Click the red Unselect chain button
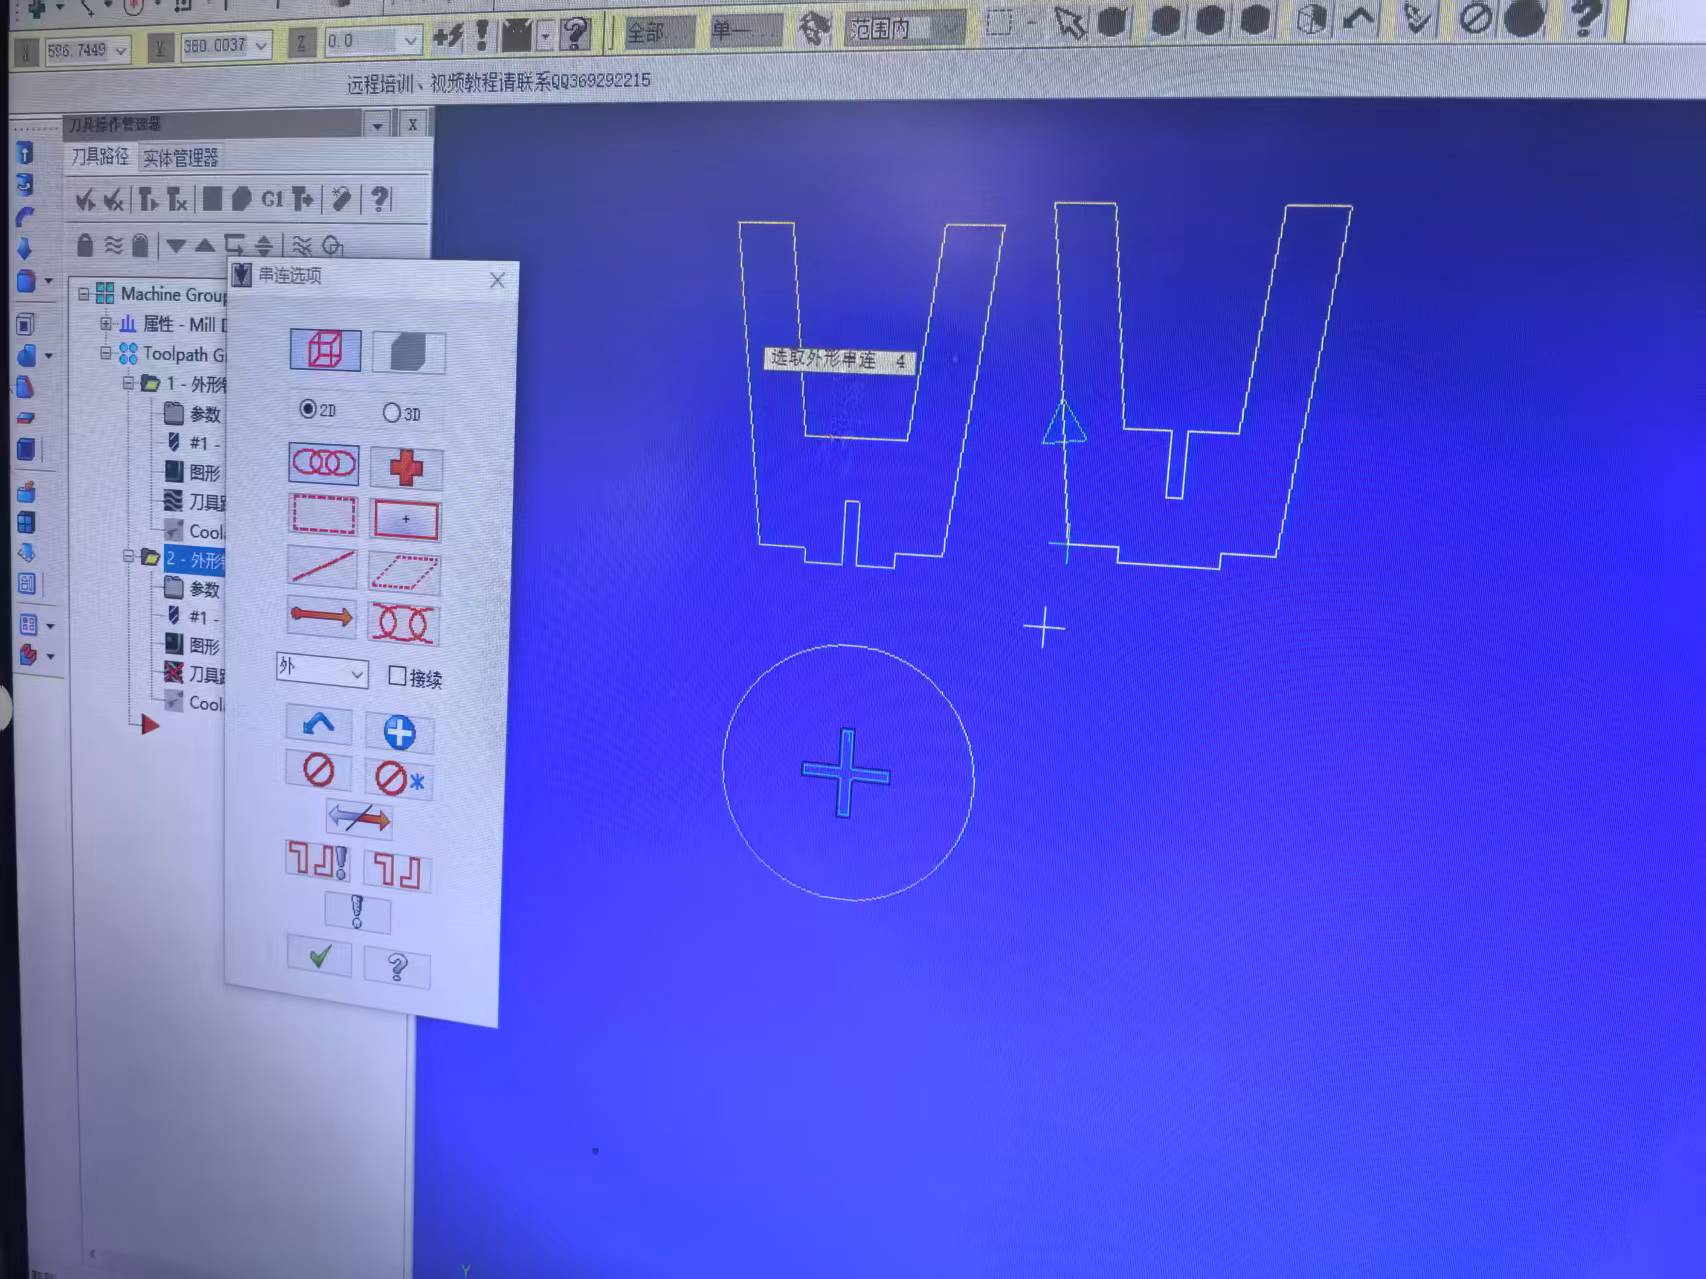Viewport: 1706px width, 1279px height. [318, 770]
